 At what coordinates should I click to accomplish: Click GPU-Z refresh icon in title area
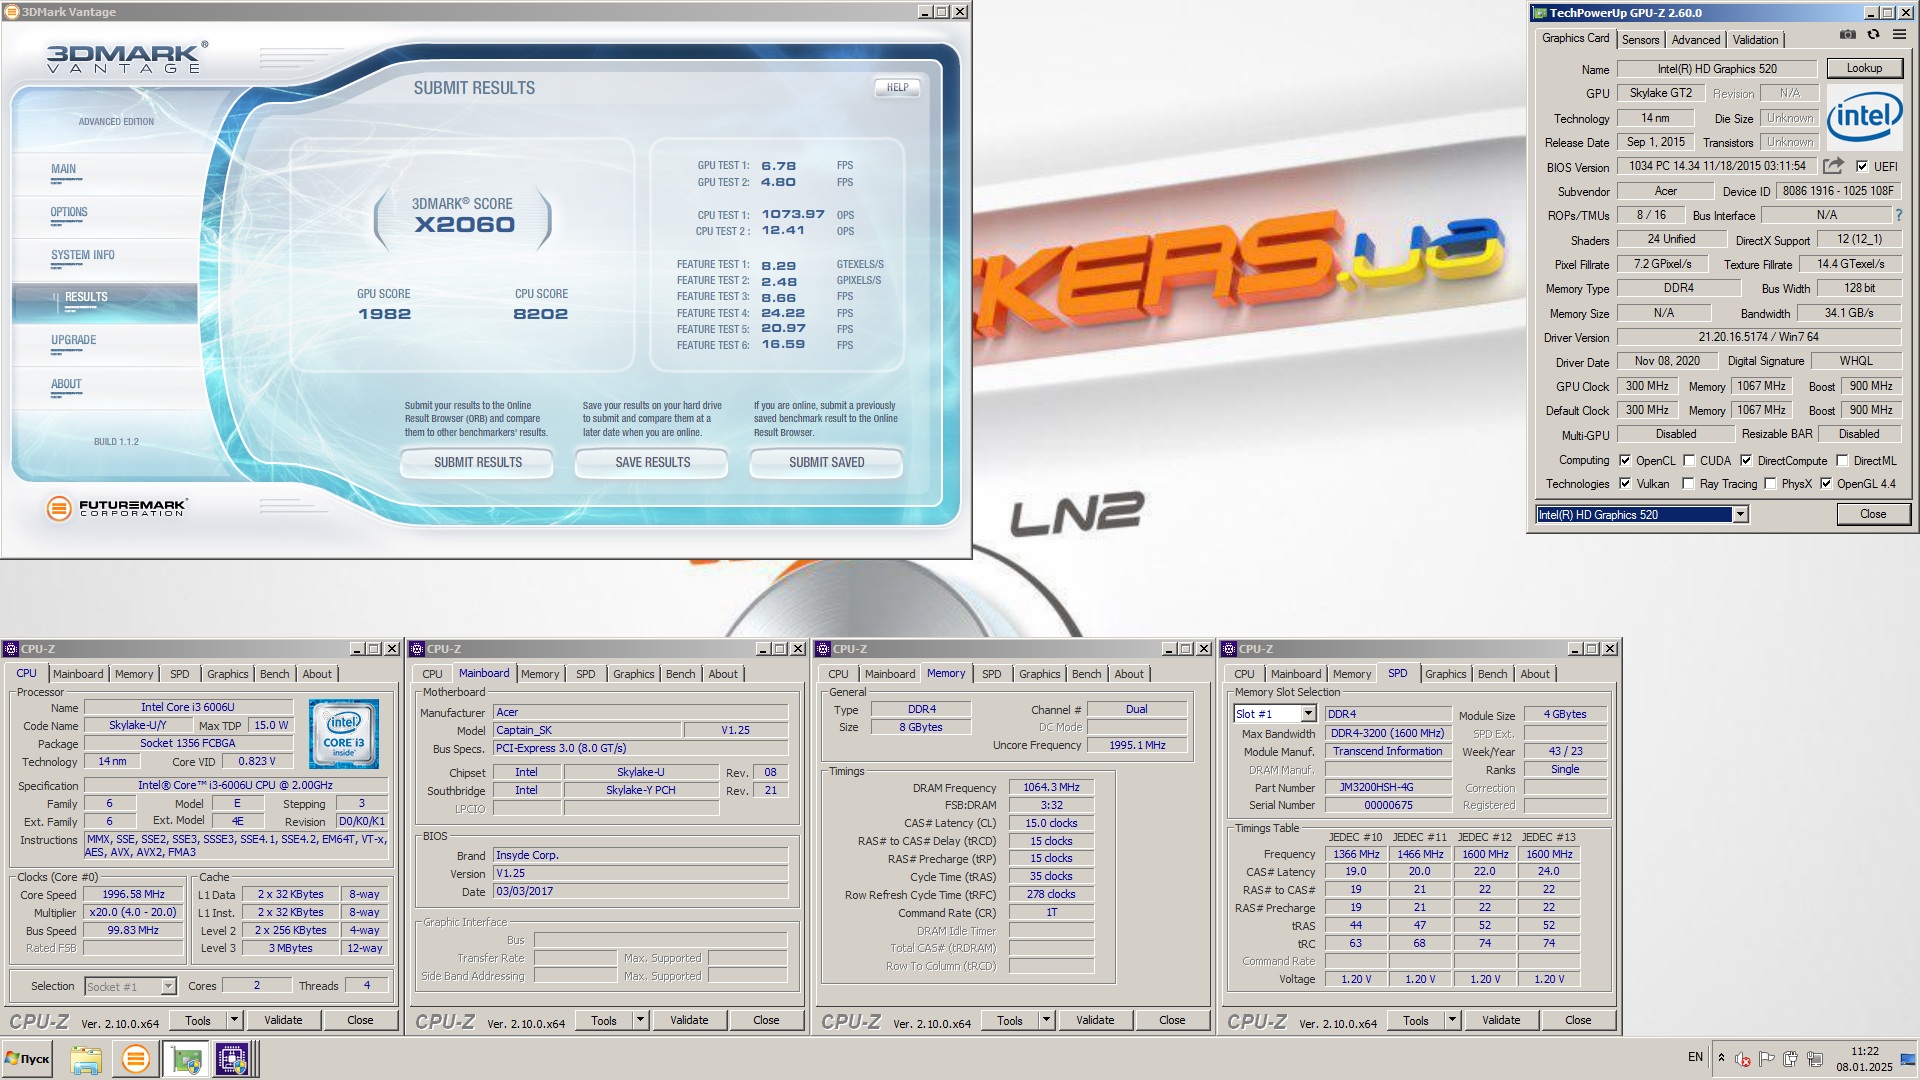click(1873, 35)
